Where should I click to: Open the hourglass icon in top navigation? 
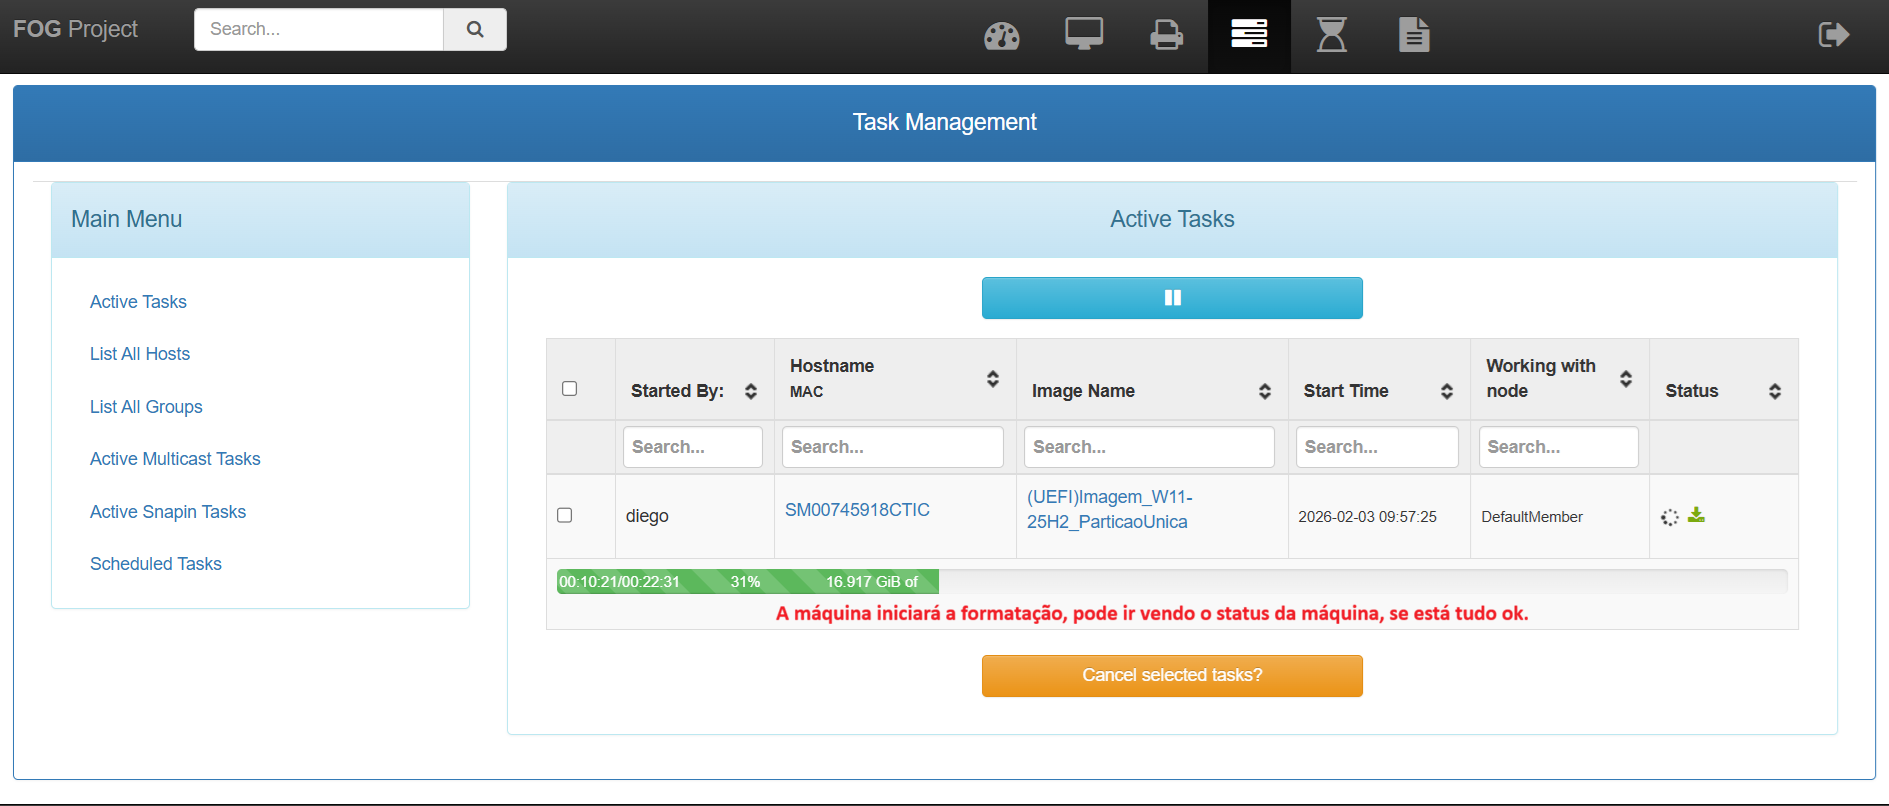coord(1331,35)
